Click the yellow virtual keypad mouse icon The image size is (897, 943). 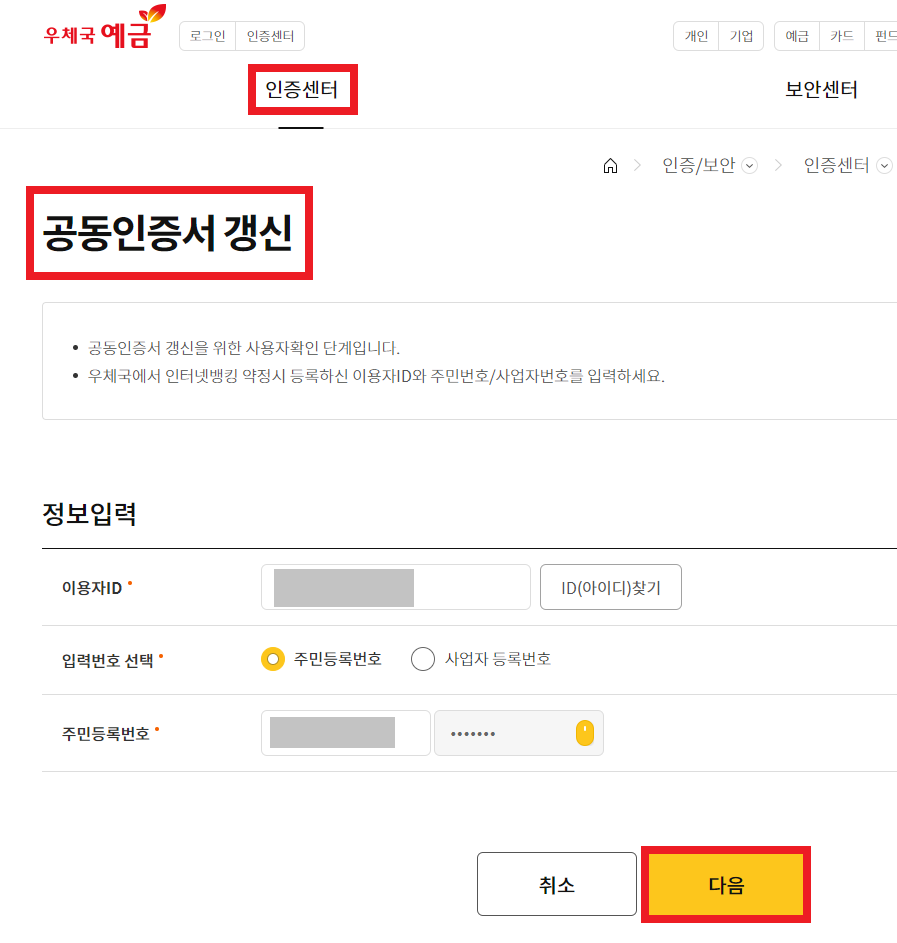584,733
